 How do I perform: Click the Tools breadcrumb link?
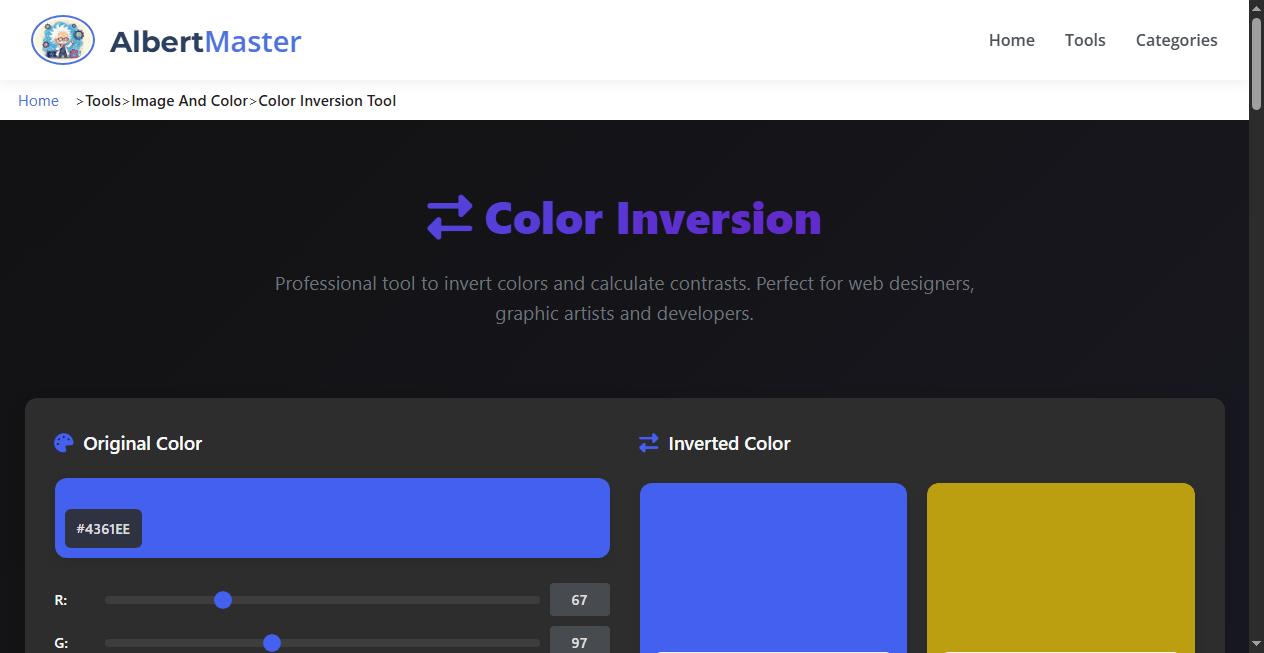click(103, 100)
